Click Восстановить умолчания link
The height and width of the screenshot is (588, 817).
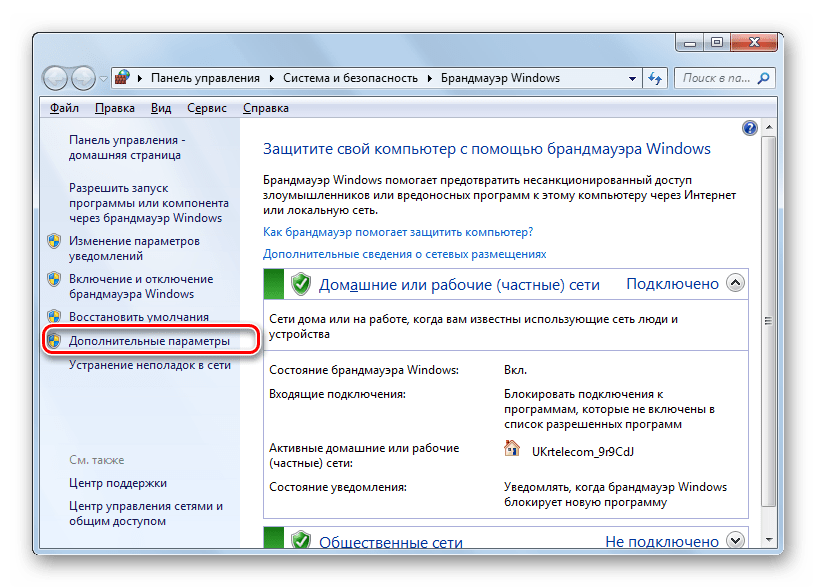click(x=139, y=317)
